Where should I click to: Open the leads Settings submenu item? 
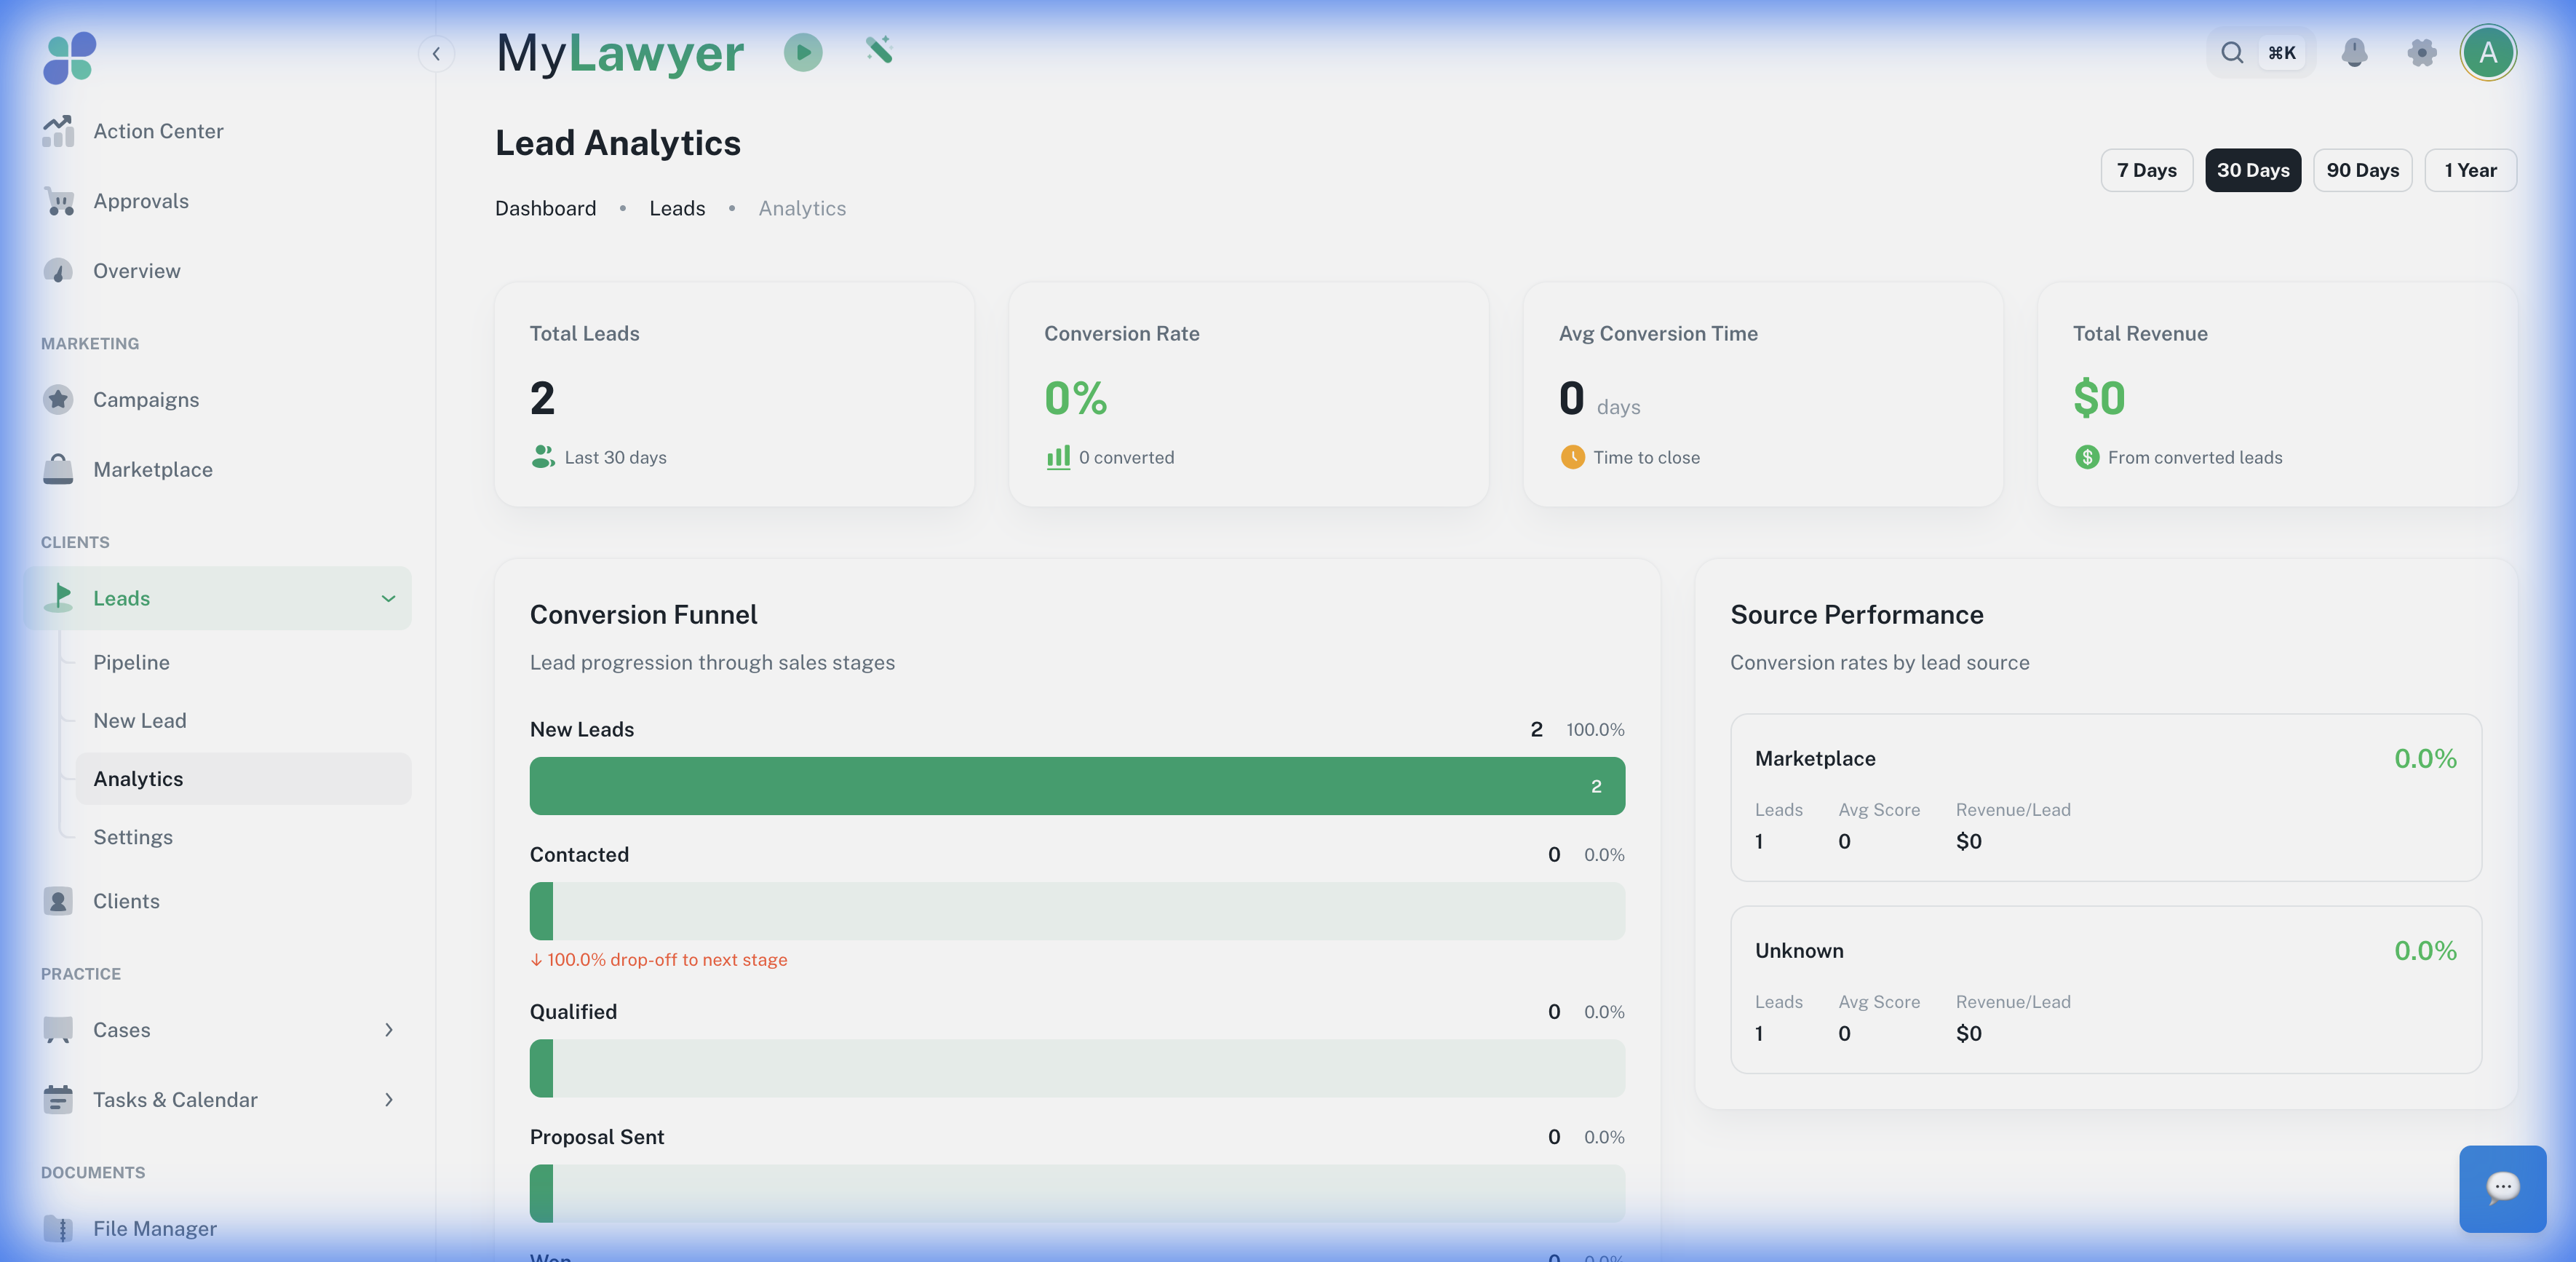tap(243, 837)
